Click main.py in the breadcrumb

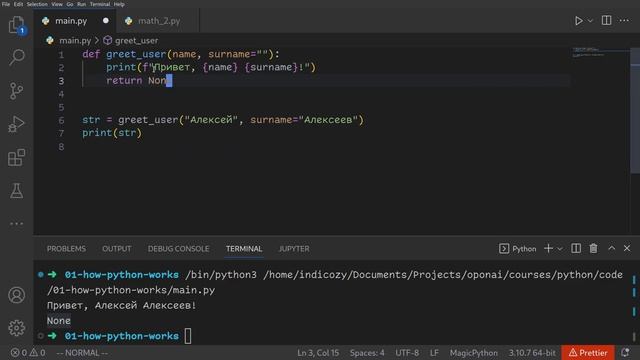[75, 40]
